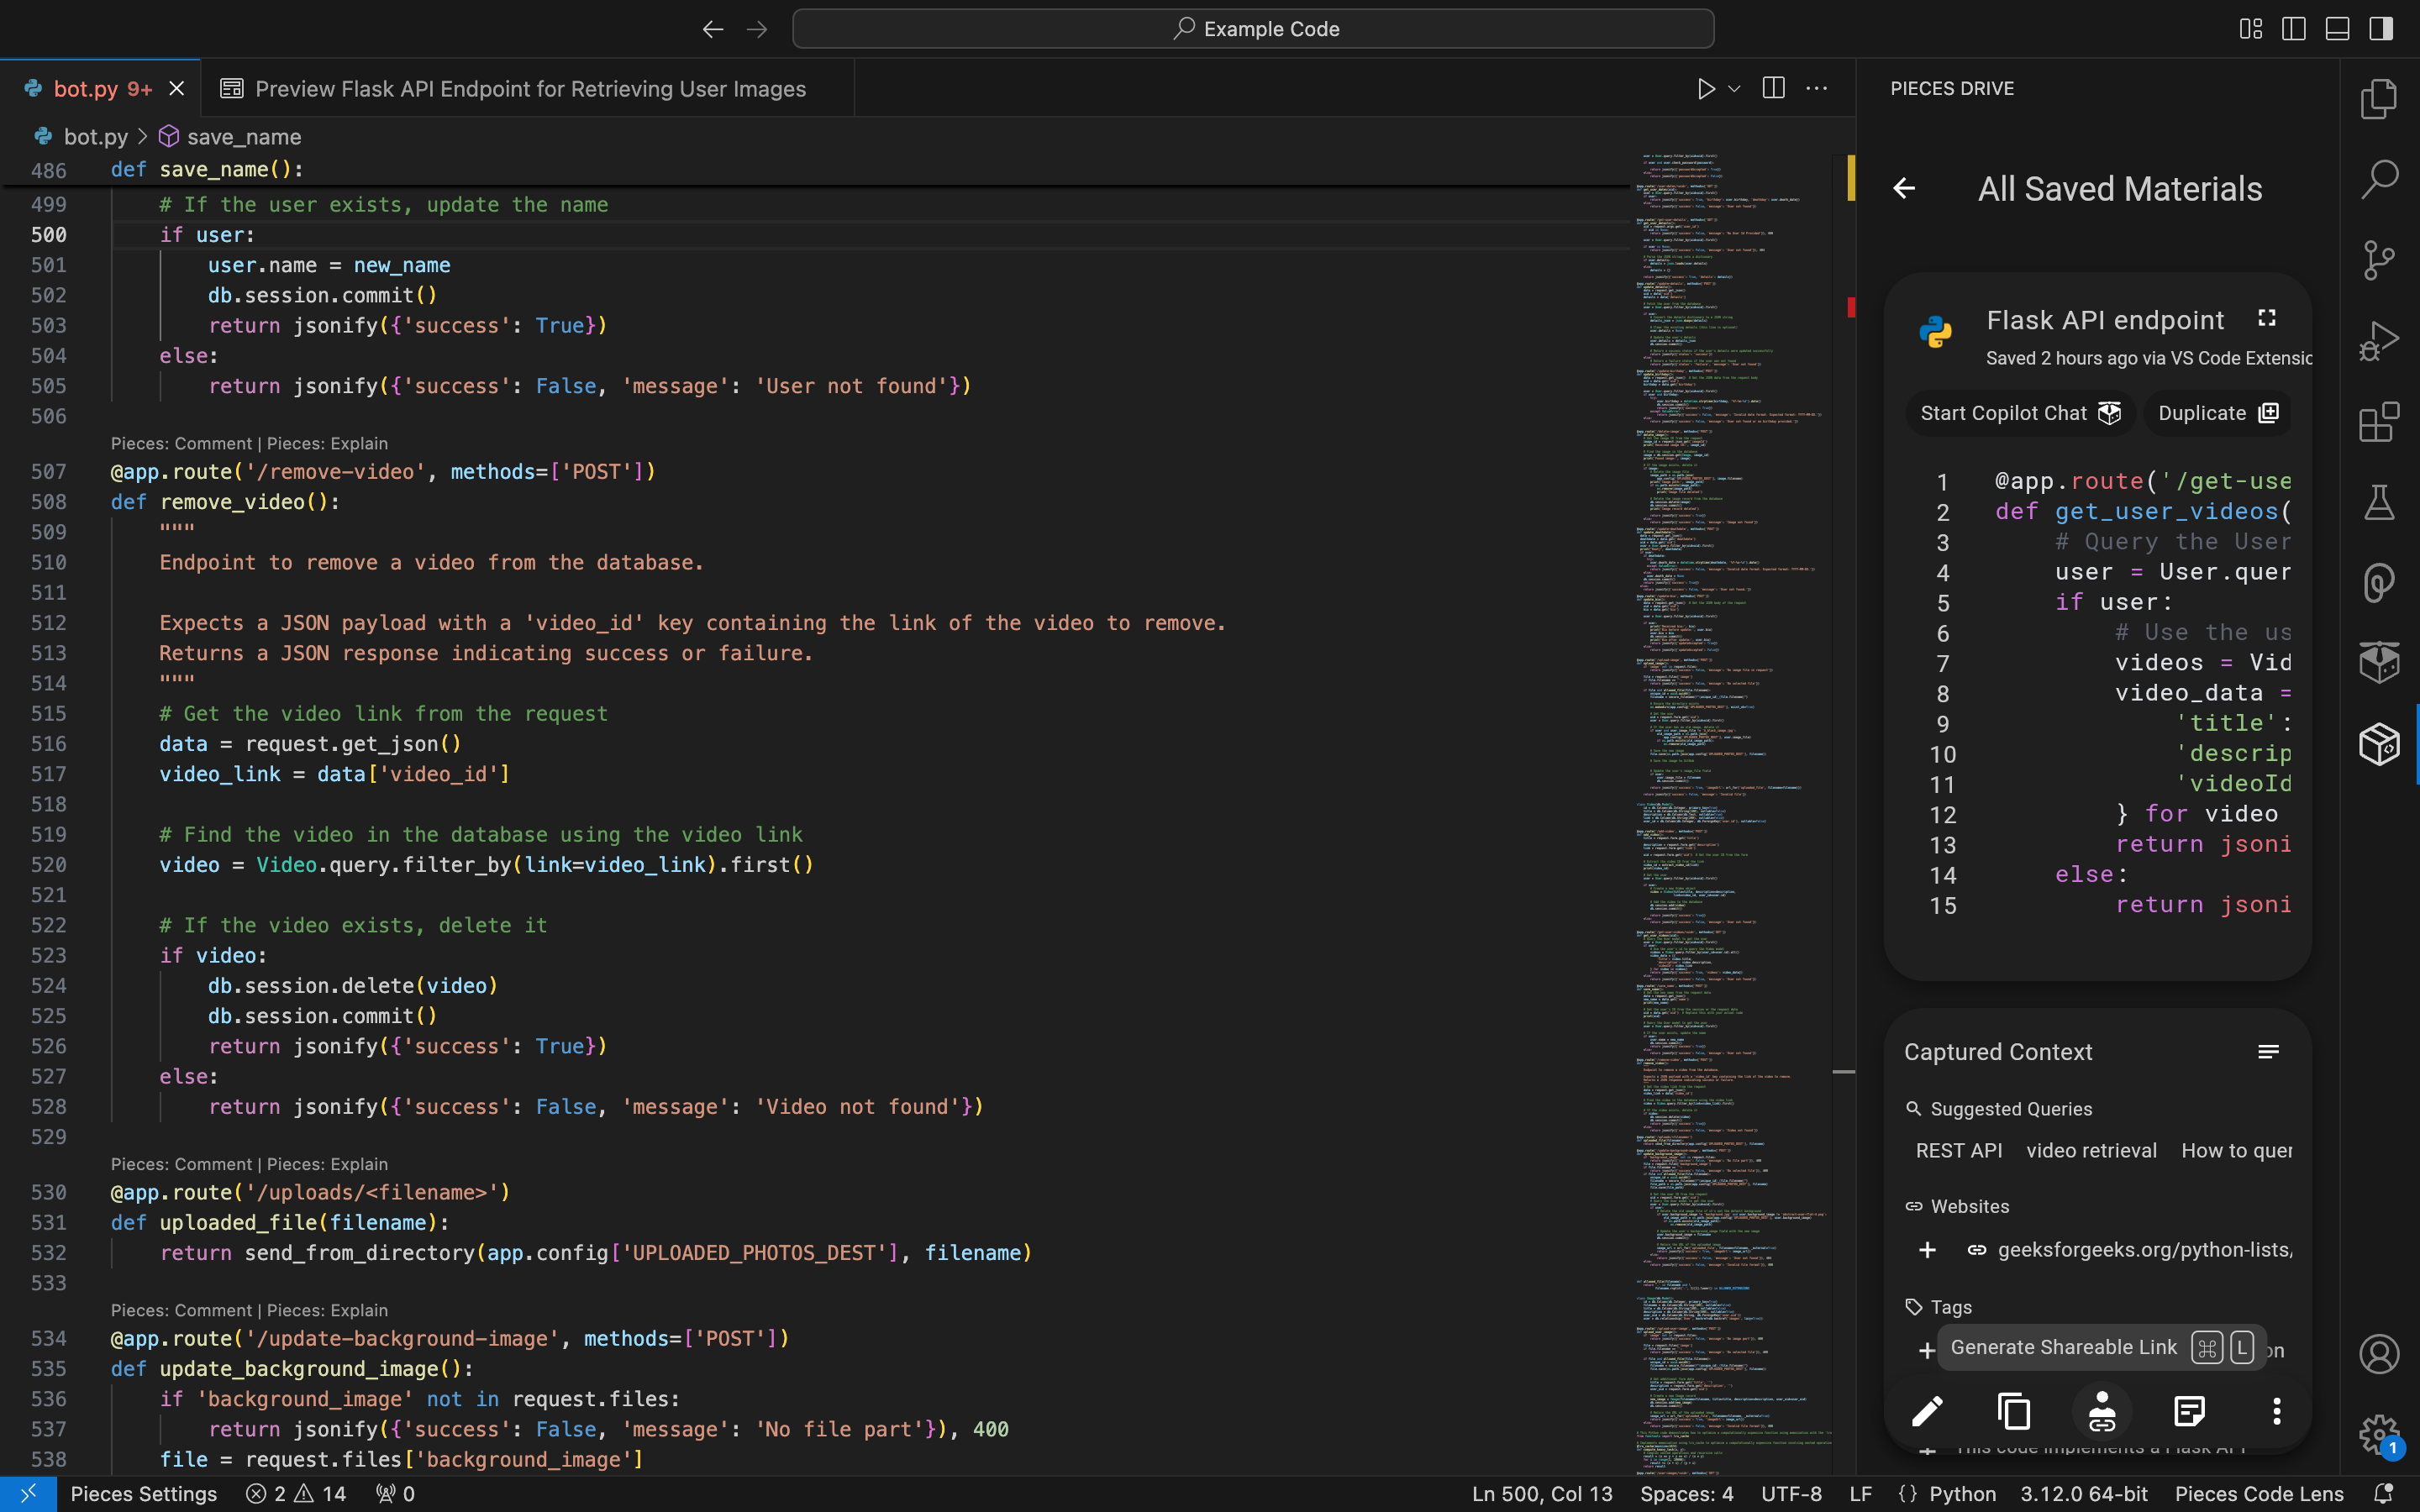Open the Search view icon
The width and height of the screenshot is (2420, 1512).
[x=2379, y=179]
